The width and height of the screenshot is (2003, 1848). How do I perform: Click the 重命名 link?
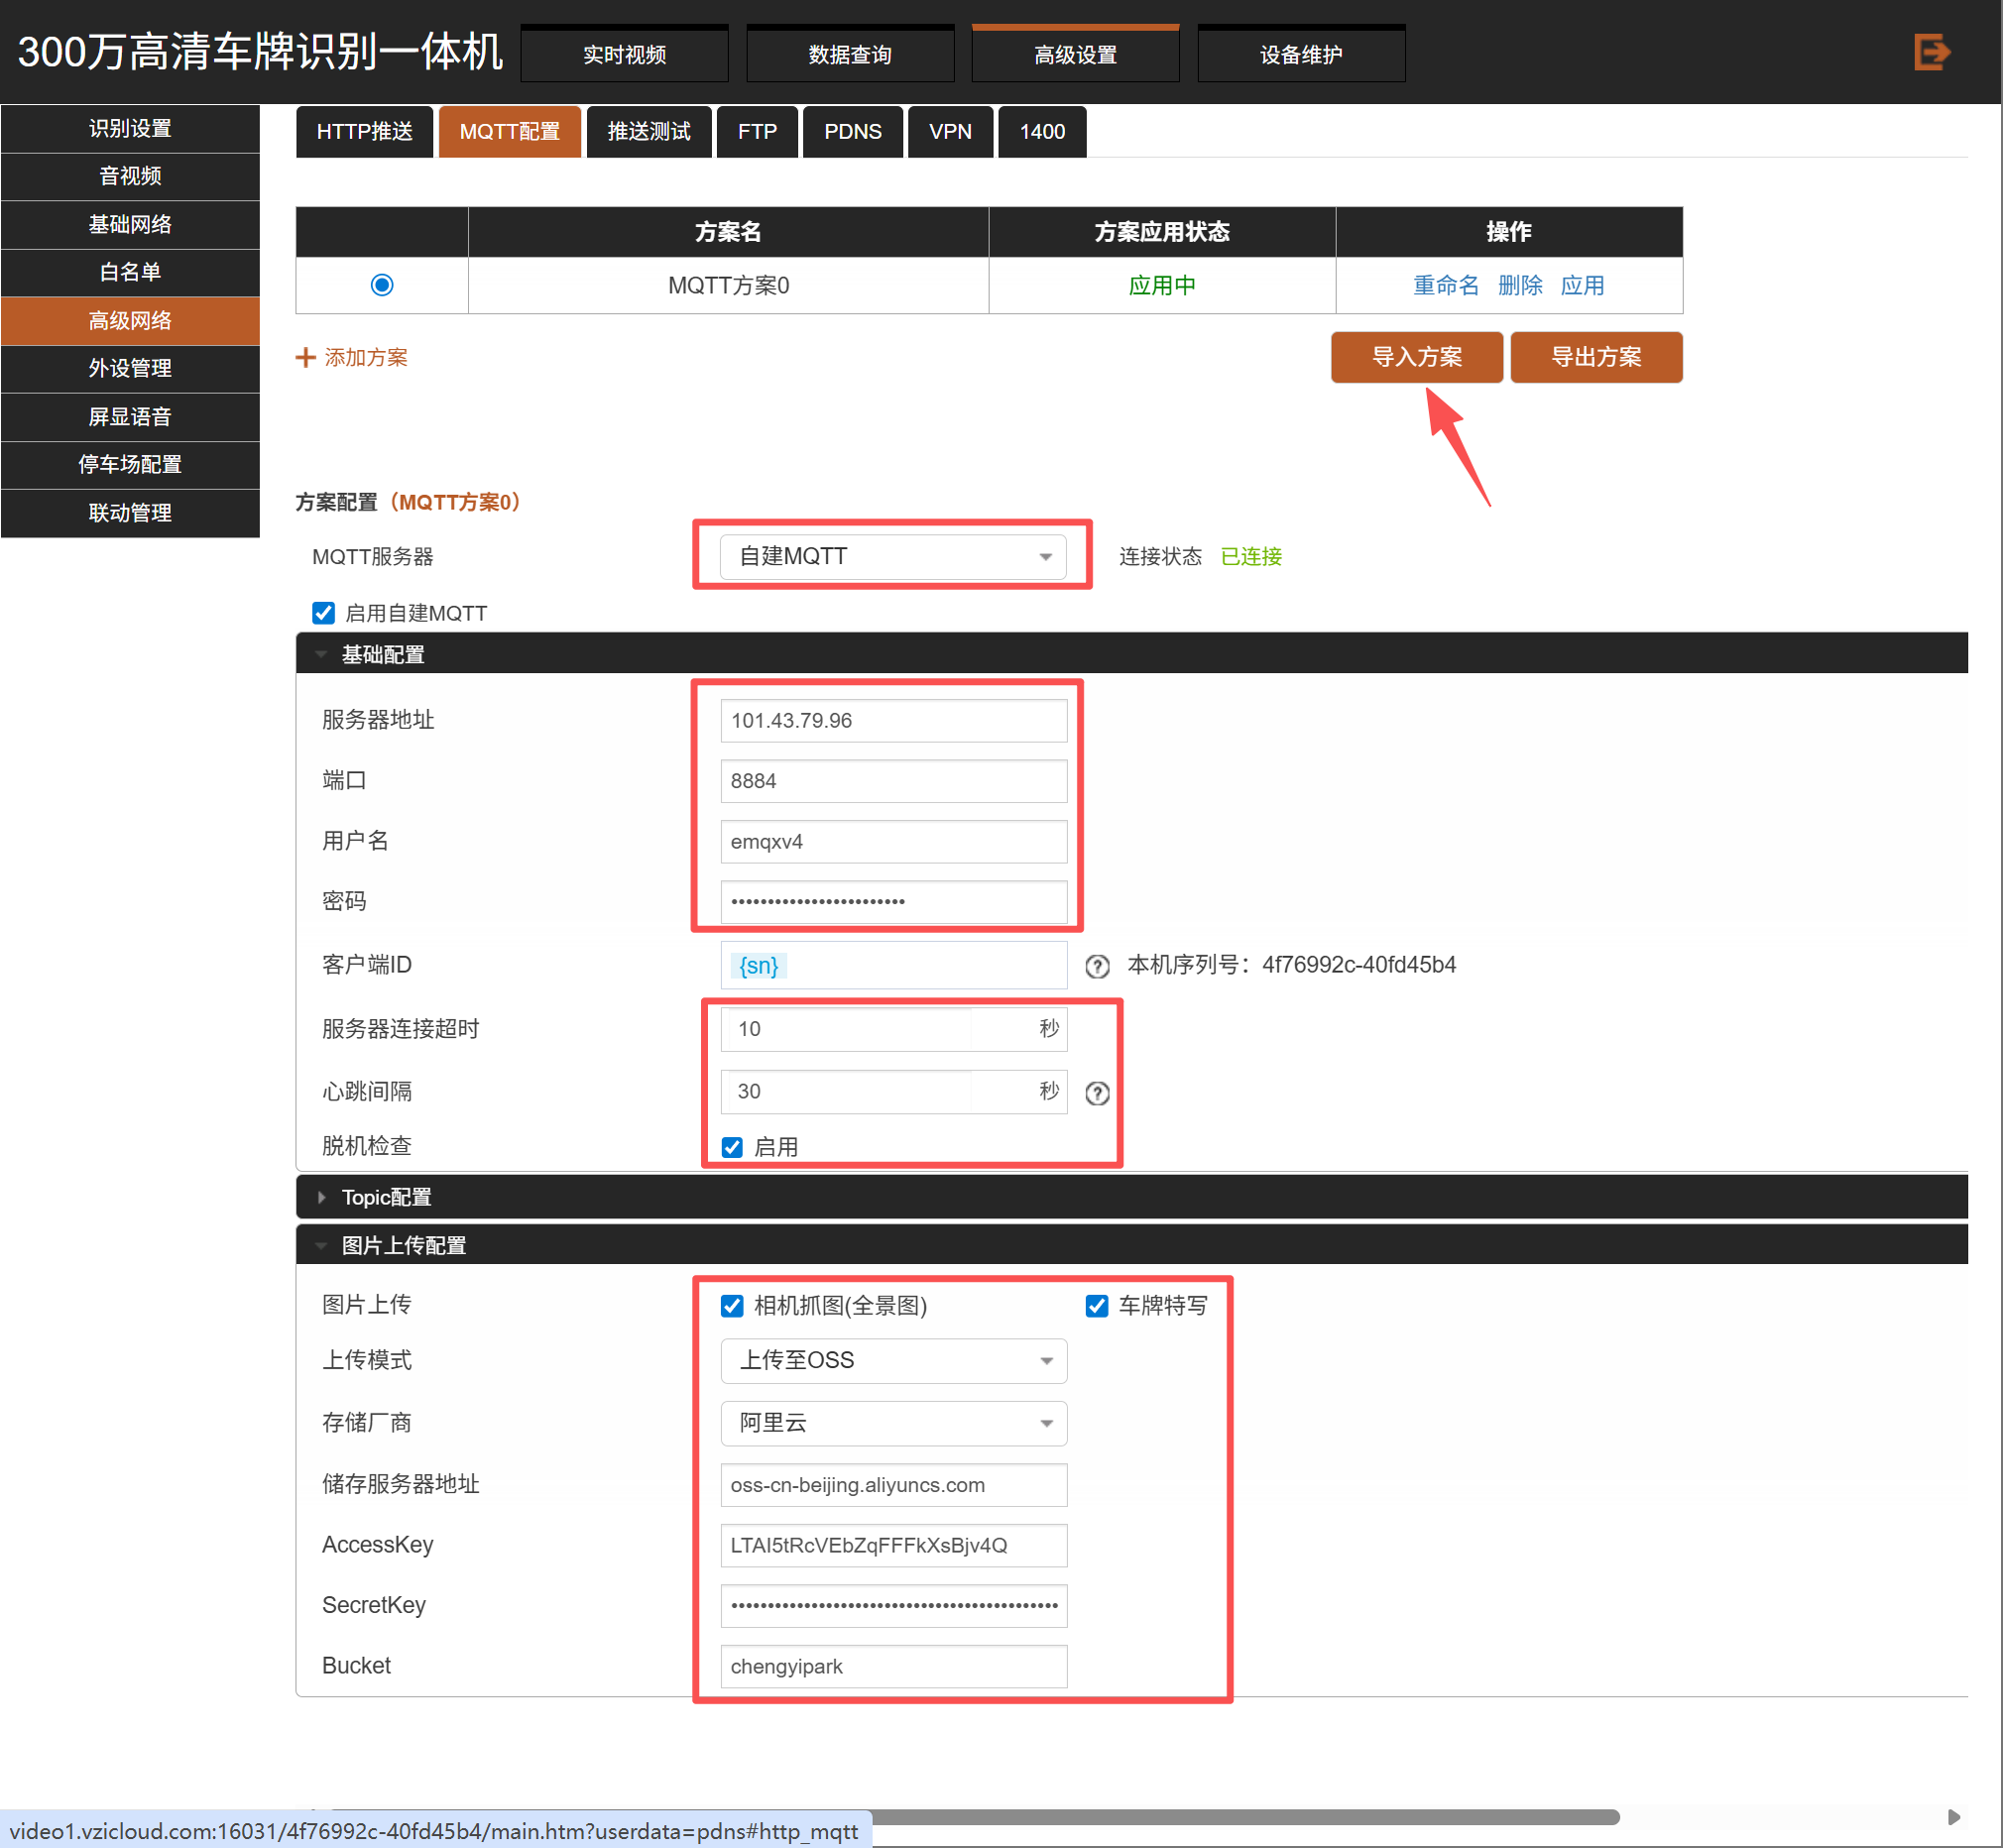[x=1445, y=285]
